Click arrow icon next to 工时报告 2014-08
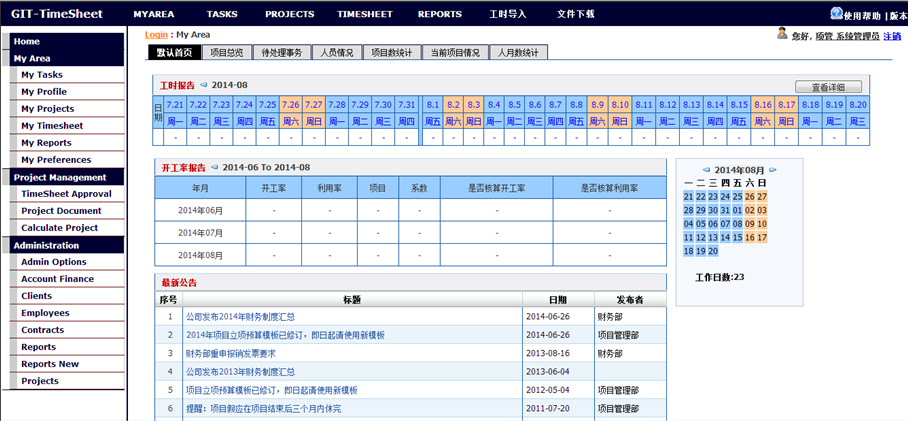The height and width of the screenshot is (421, 908). 204,85
